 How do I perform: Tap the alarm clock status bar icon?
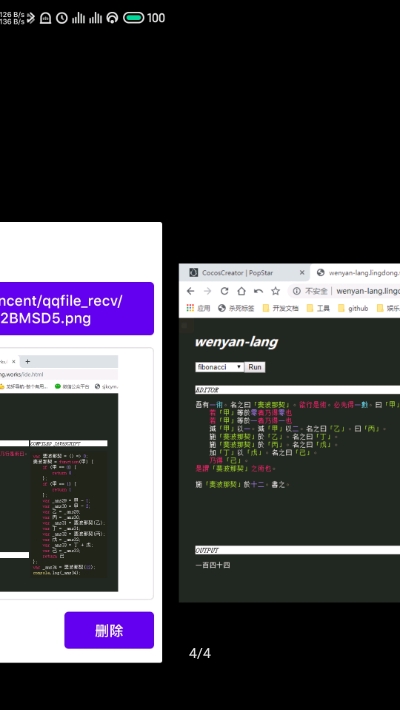62,18
